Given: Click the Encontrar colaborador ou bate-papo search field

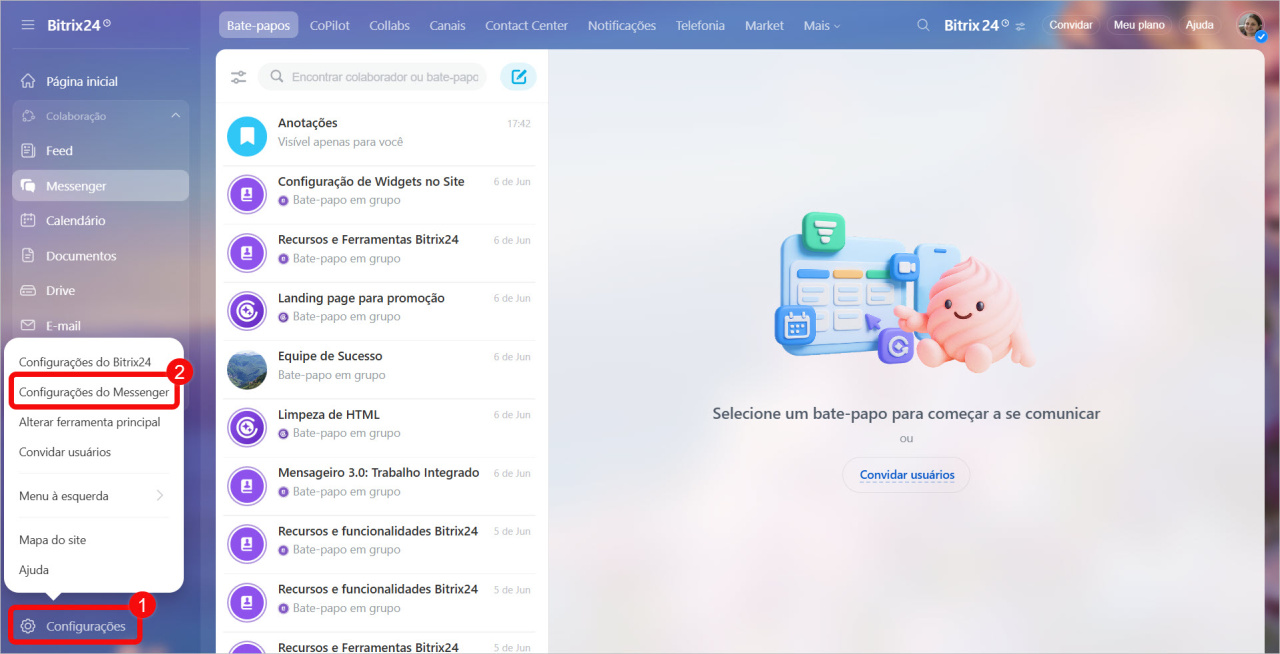Looking at the screenshot, I should pyautogui.click(x=372, y=77).
